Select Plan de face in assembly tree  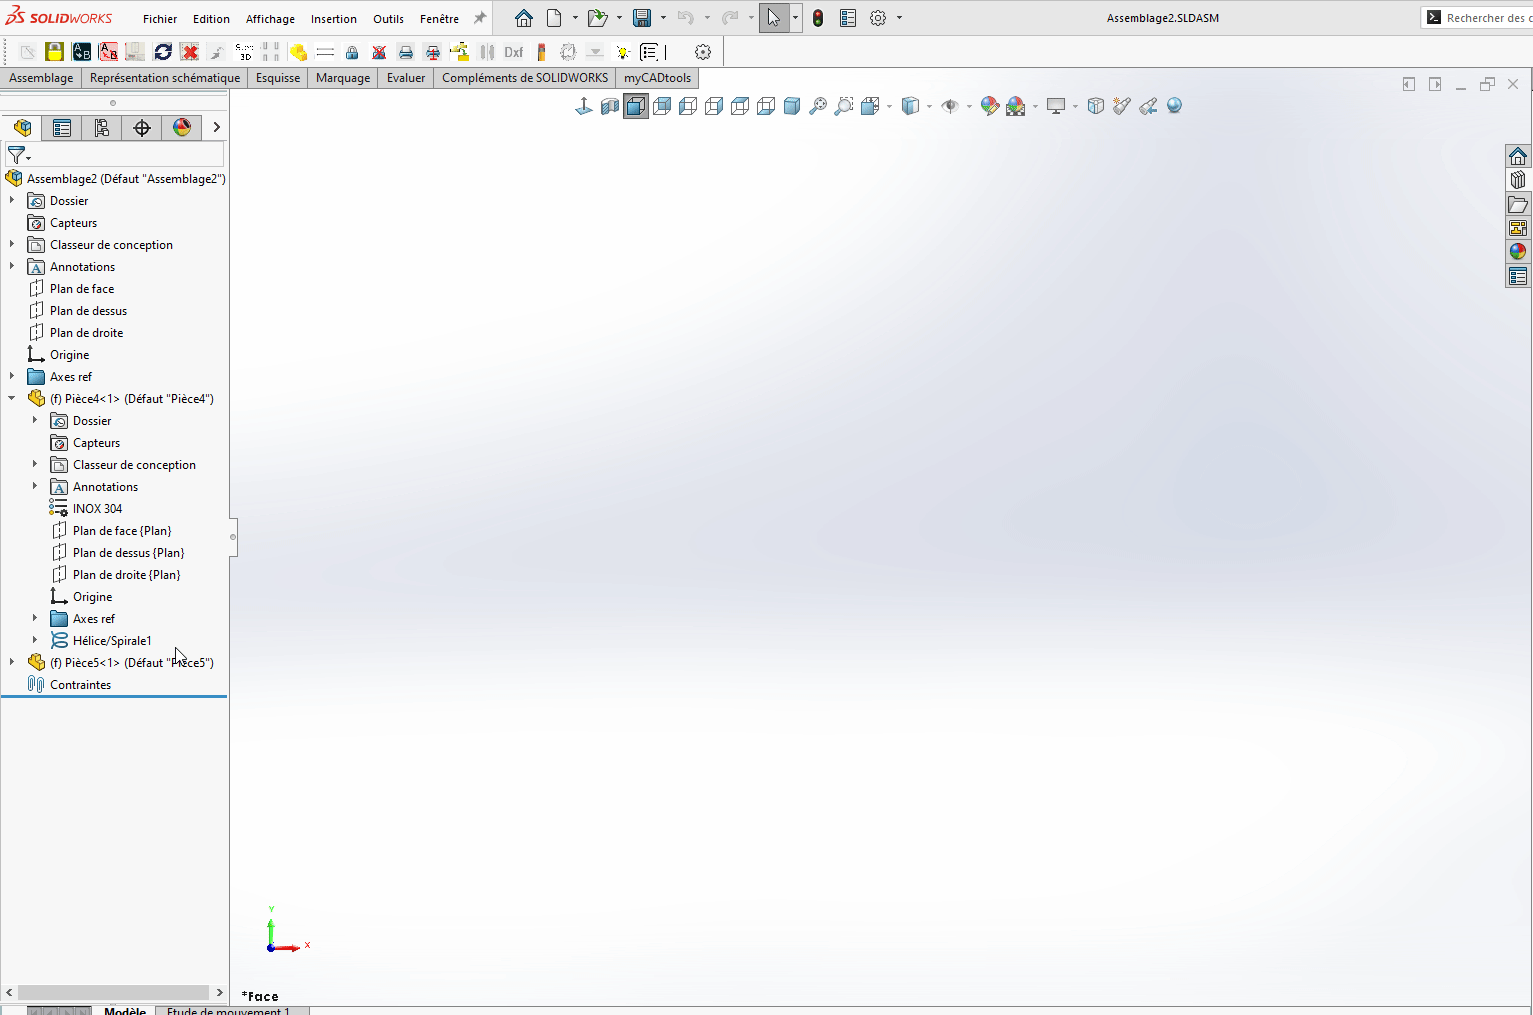(82, 288)
